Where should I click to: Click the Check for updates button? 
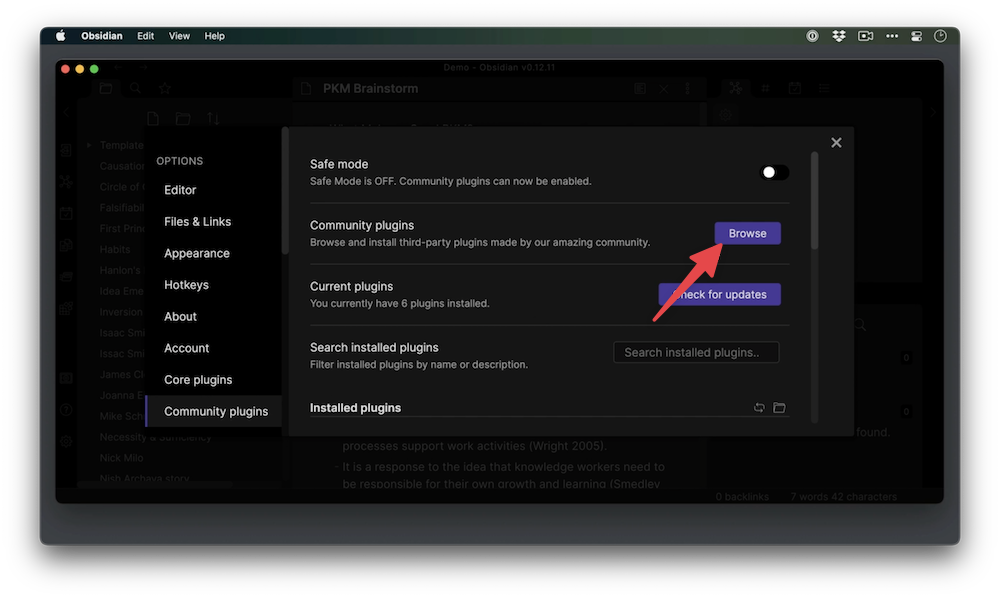[x=719, y=295]
